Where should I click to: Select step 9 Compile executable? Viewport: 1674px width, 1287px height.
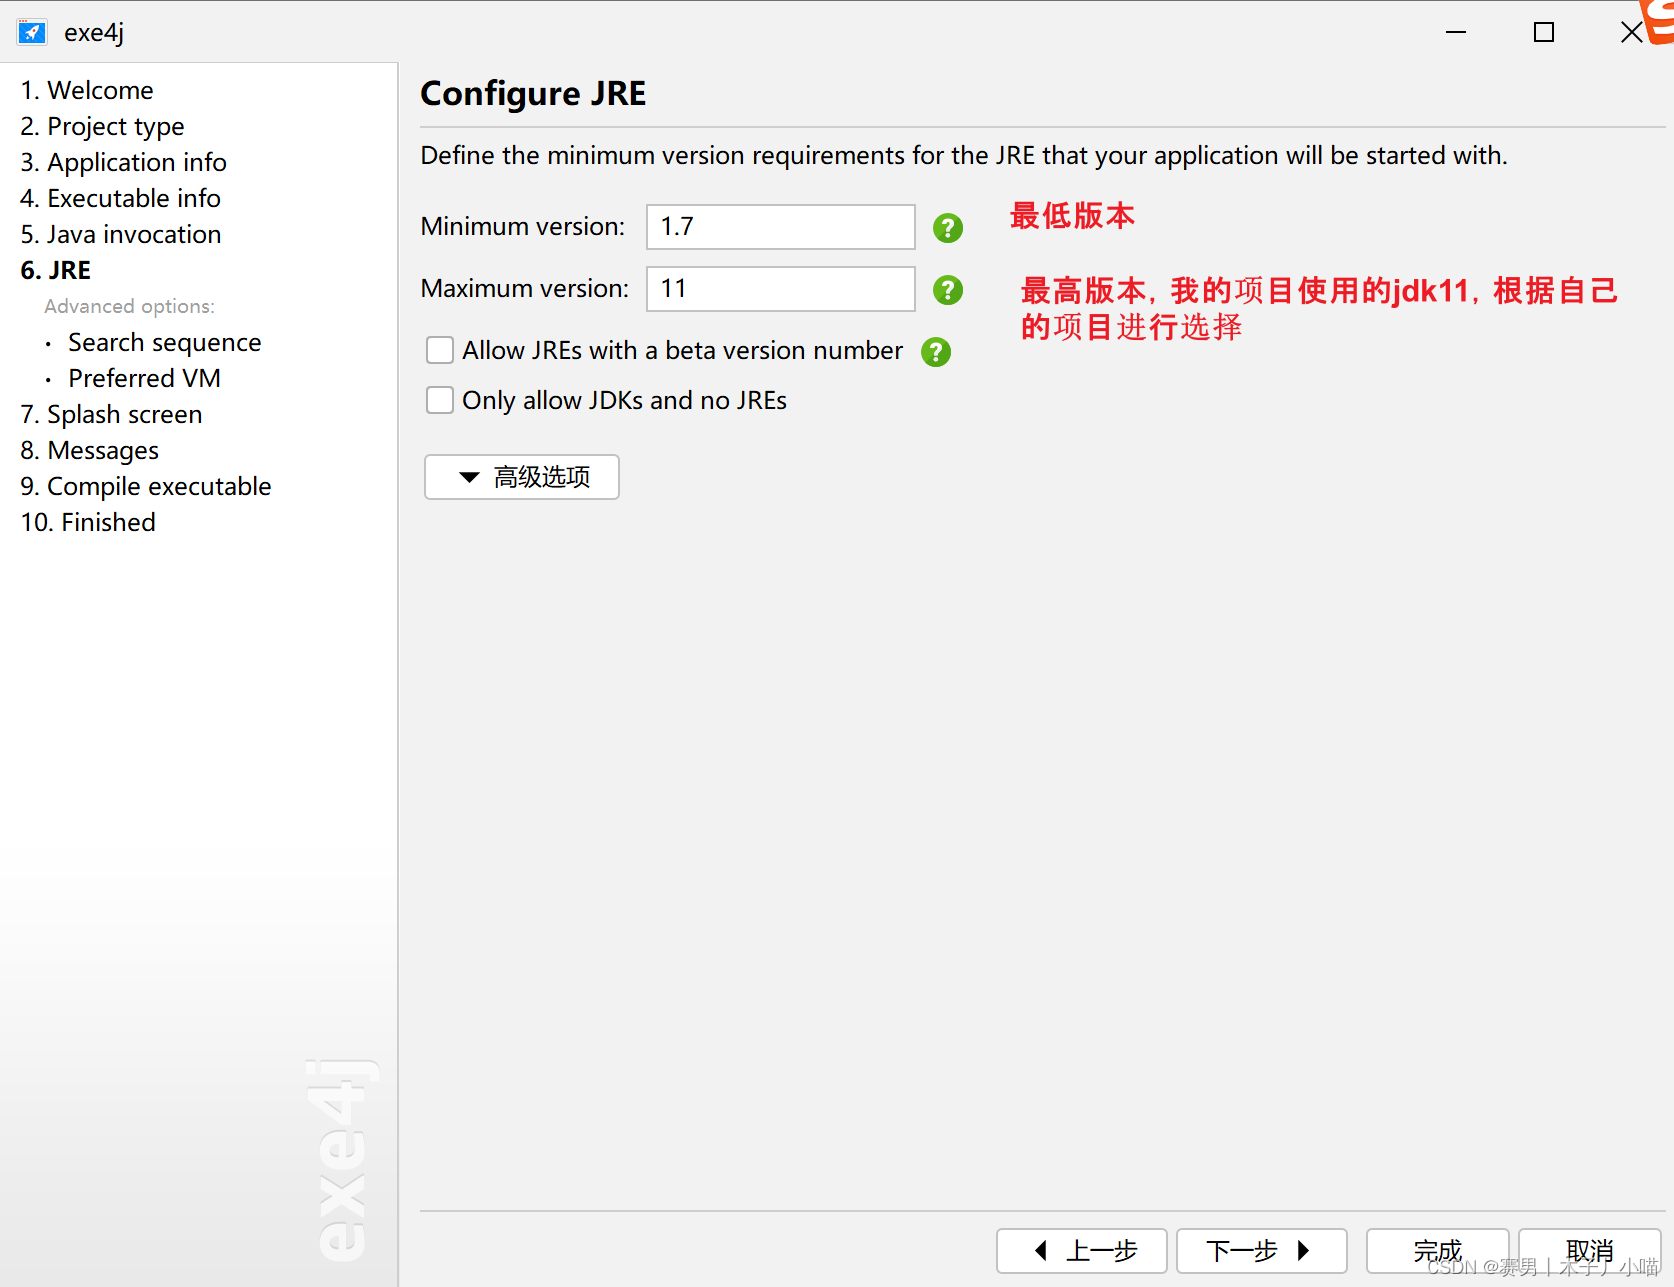146,486
